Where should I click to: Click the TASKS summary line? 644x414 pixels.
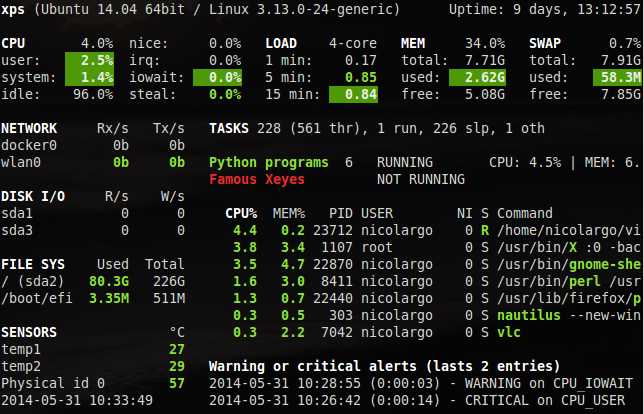pos(377,128)
